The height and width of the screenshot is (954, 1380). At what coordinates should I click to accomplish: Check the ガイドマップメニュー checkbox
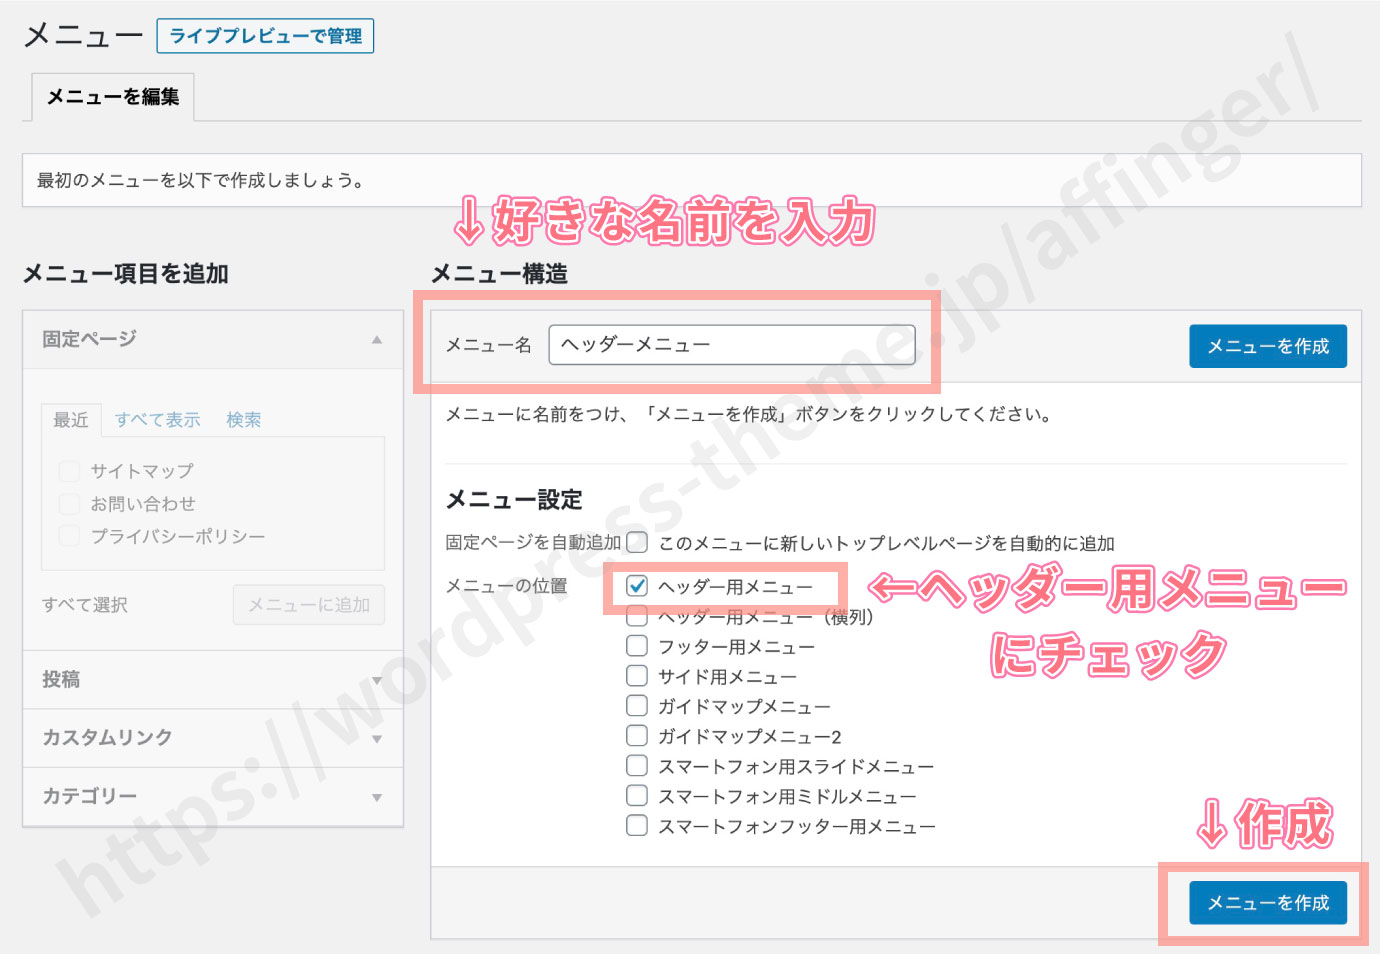[x=637, y=706]
